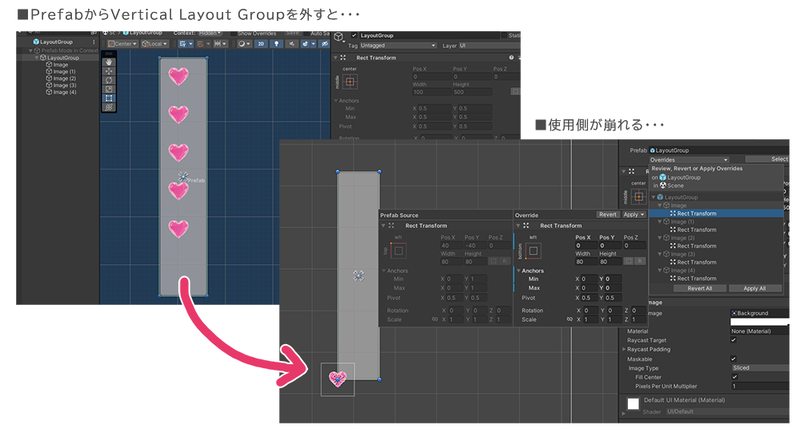This screenshot has height=437, width=800.
Task: Toggle Maskable checkbox
Action: click(734, 359)
